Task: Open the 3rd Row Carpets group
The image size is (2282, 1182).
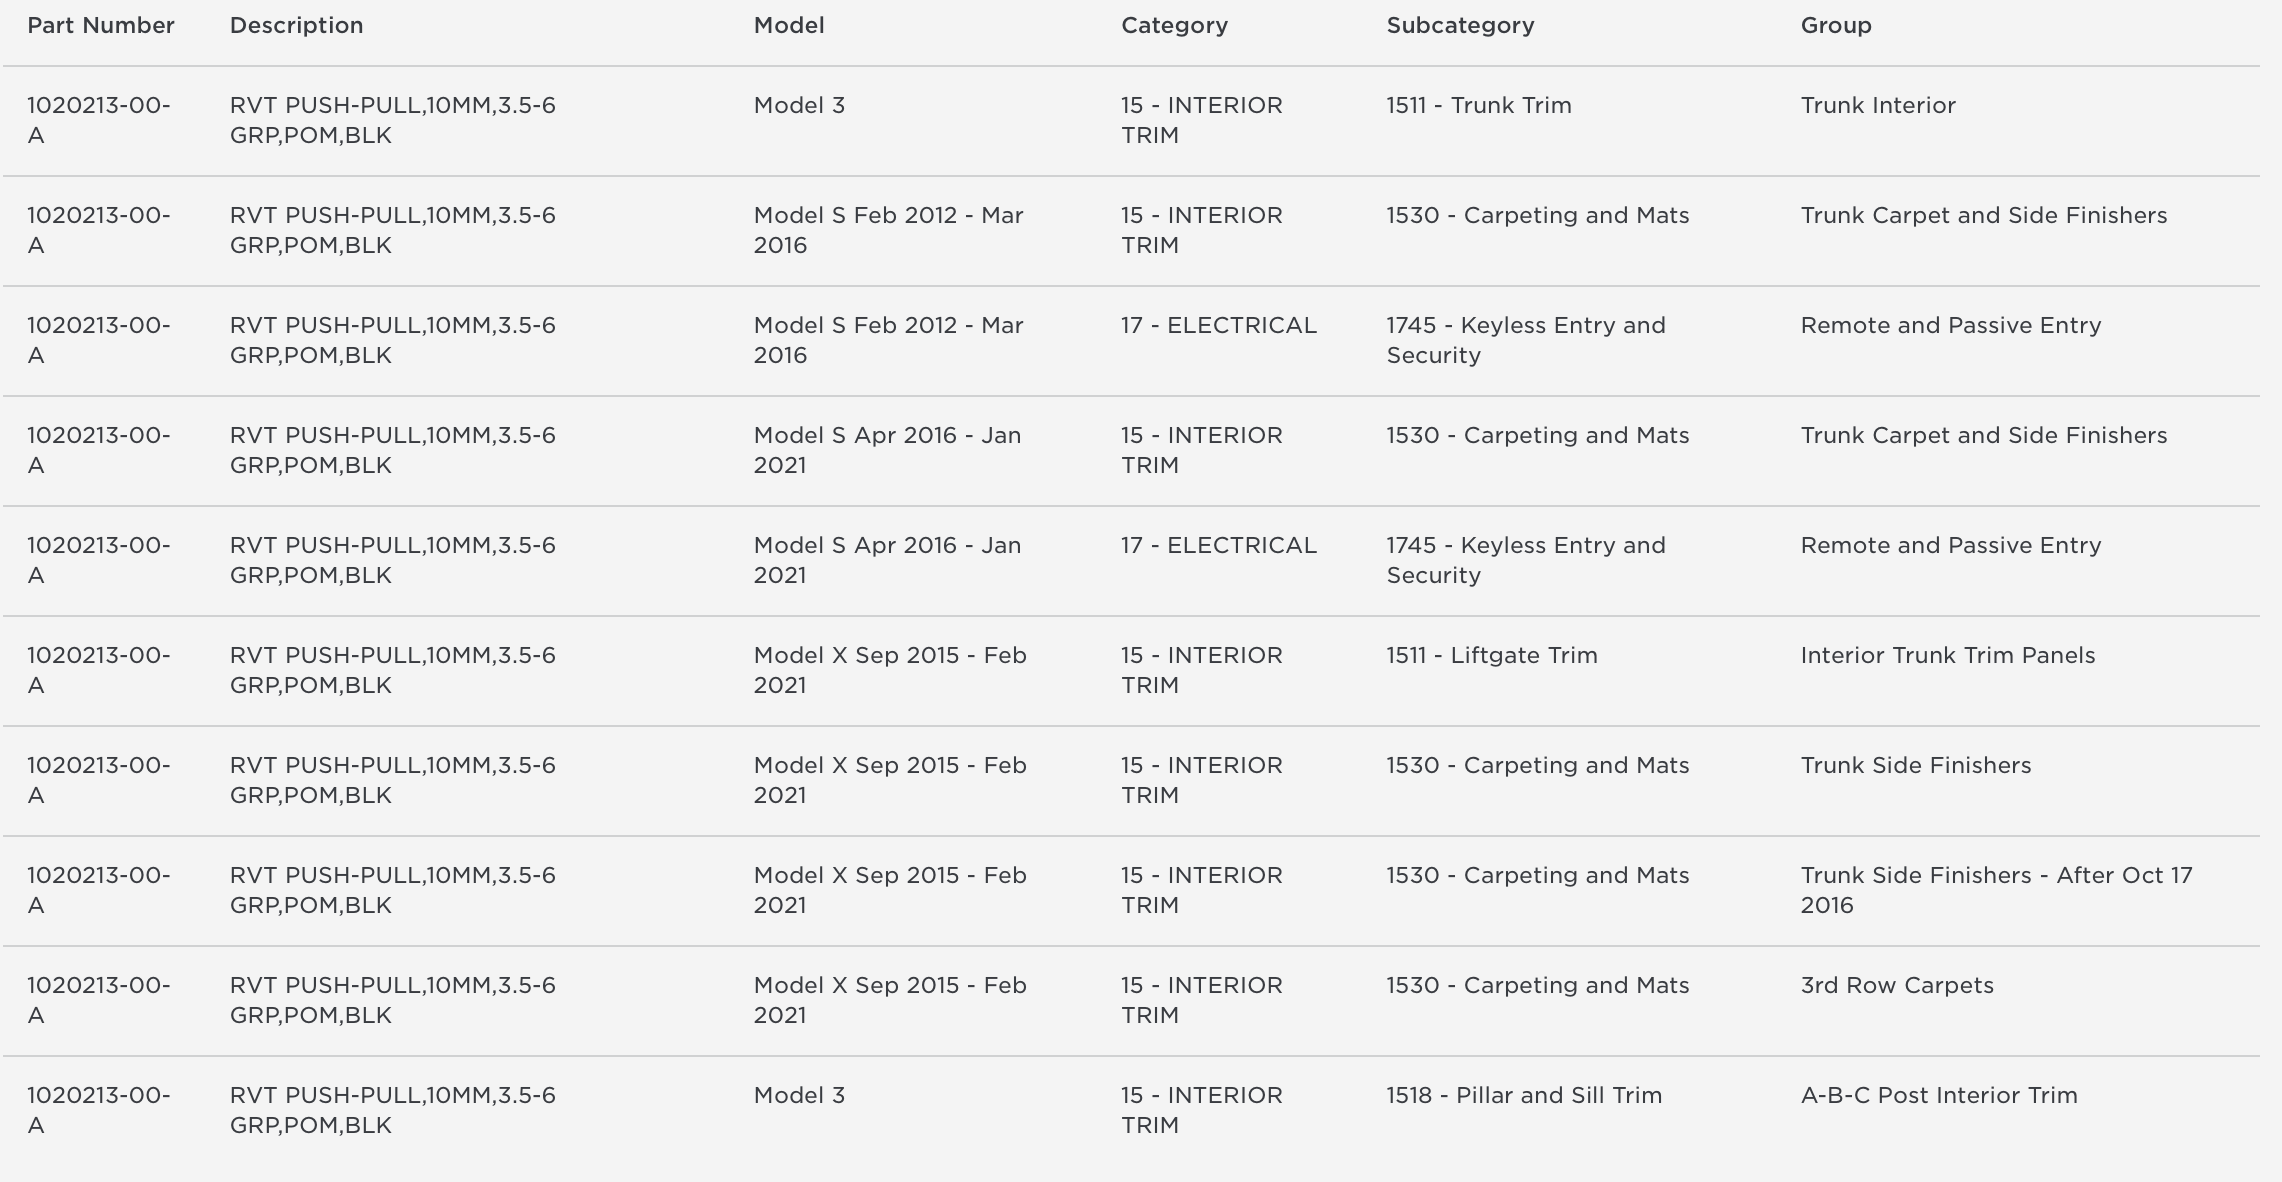Action: [x=1896, y=986]
